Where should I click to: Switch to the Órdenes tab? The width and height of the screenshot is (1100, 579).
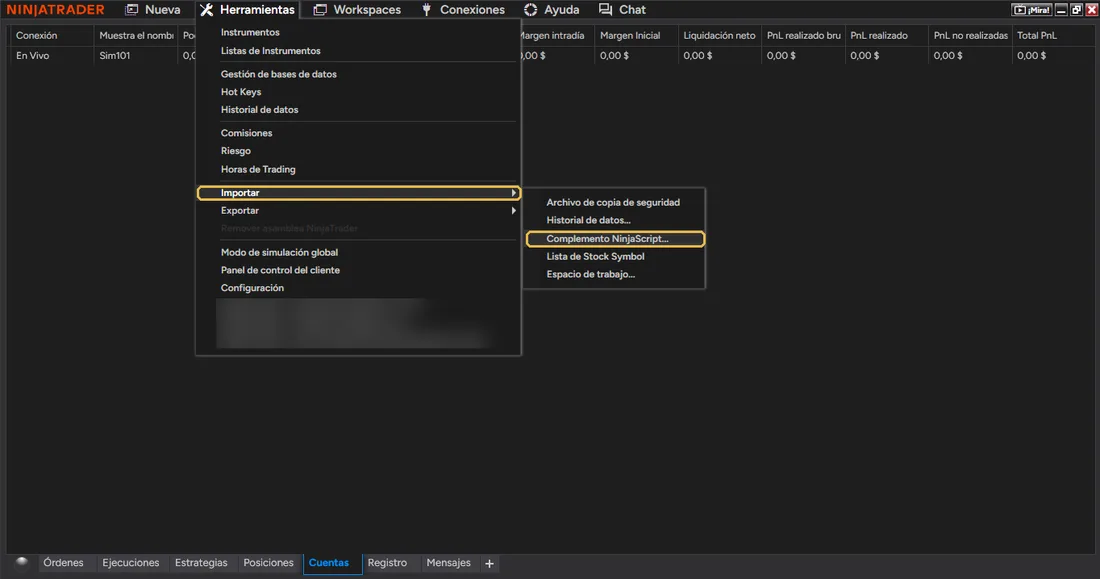click(x=63, y=563)
